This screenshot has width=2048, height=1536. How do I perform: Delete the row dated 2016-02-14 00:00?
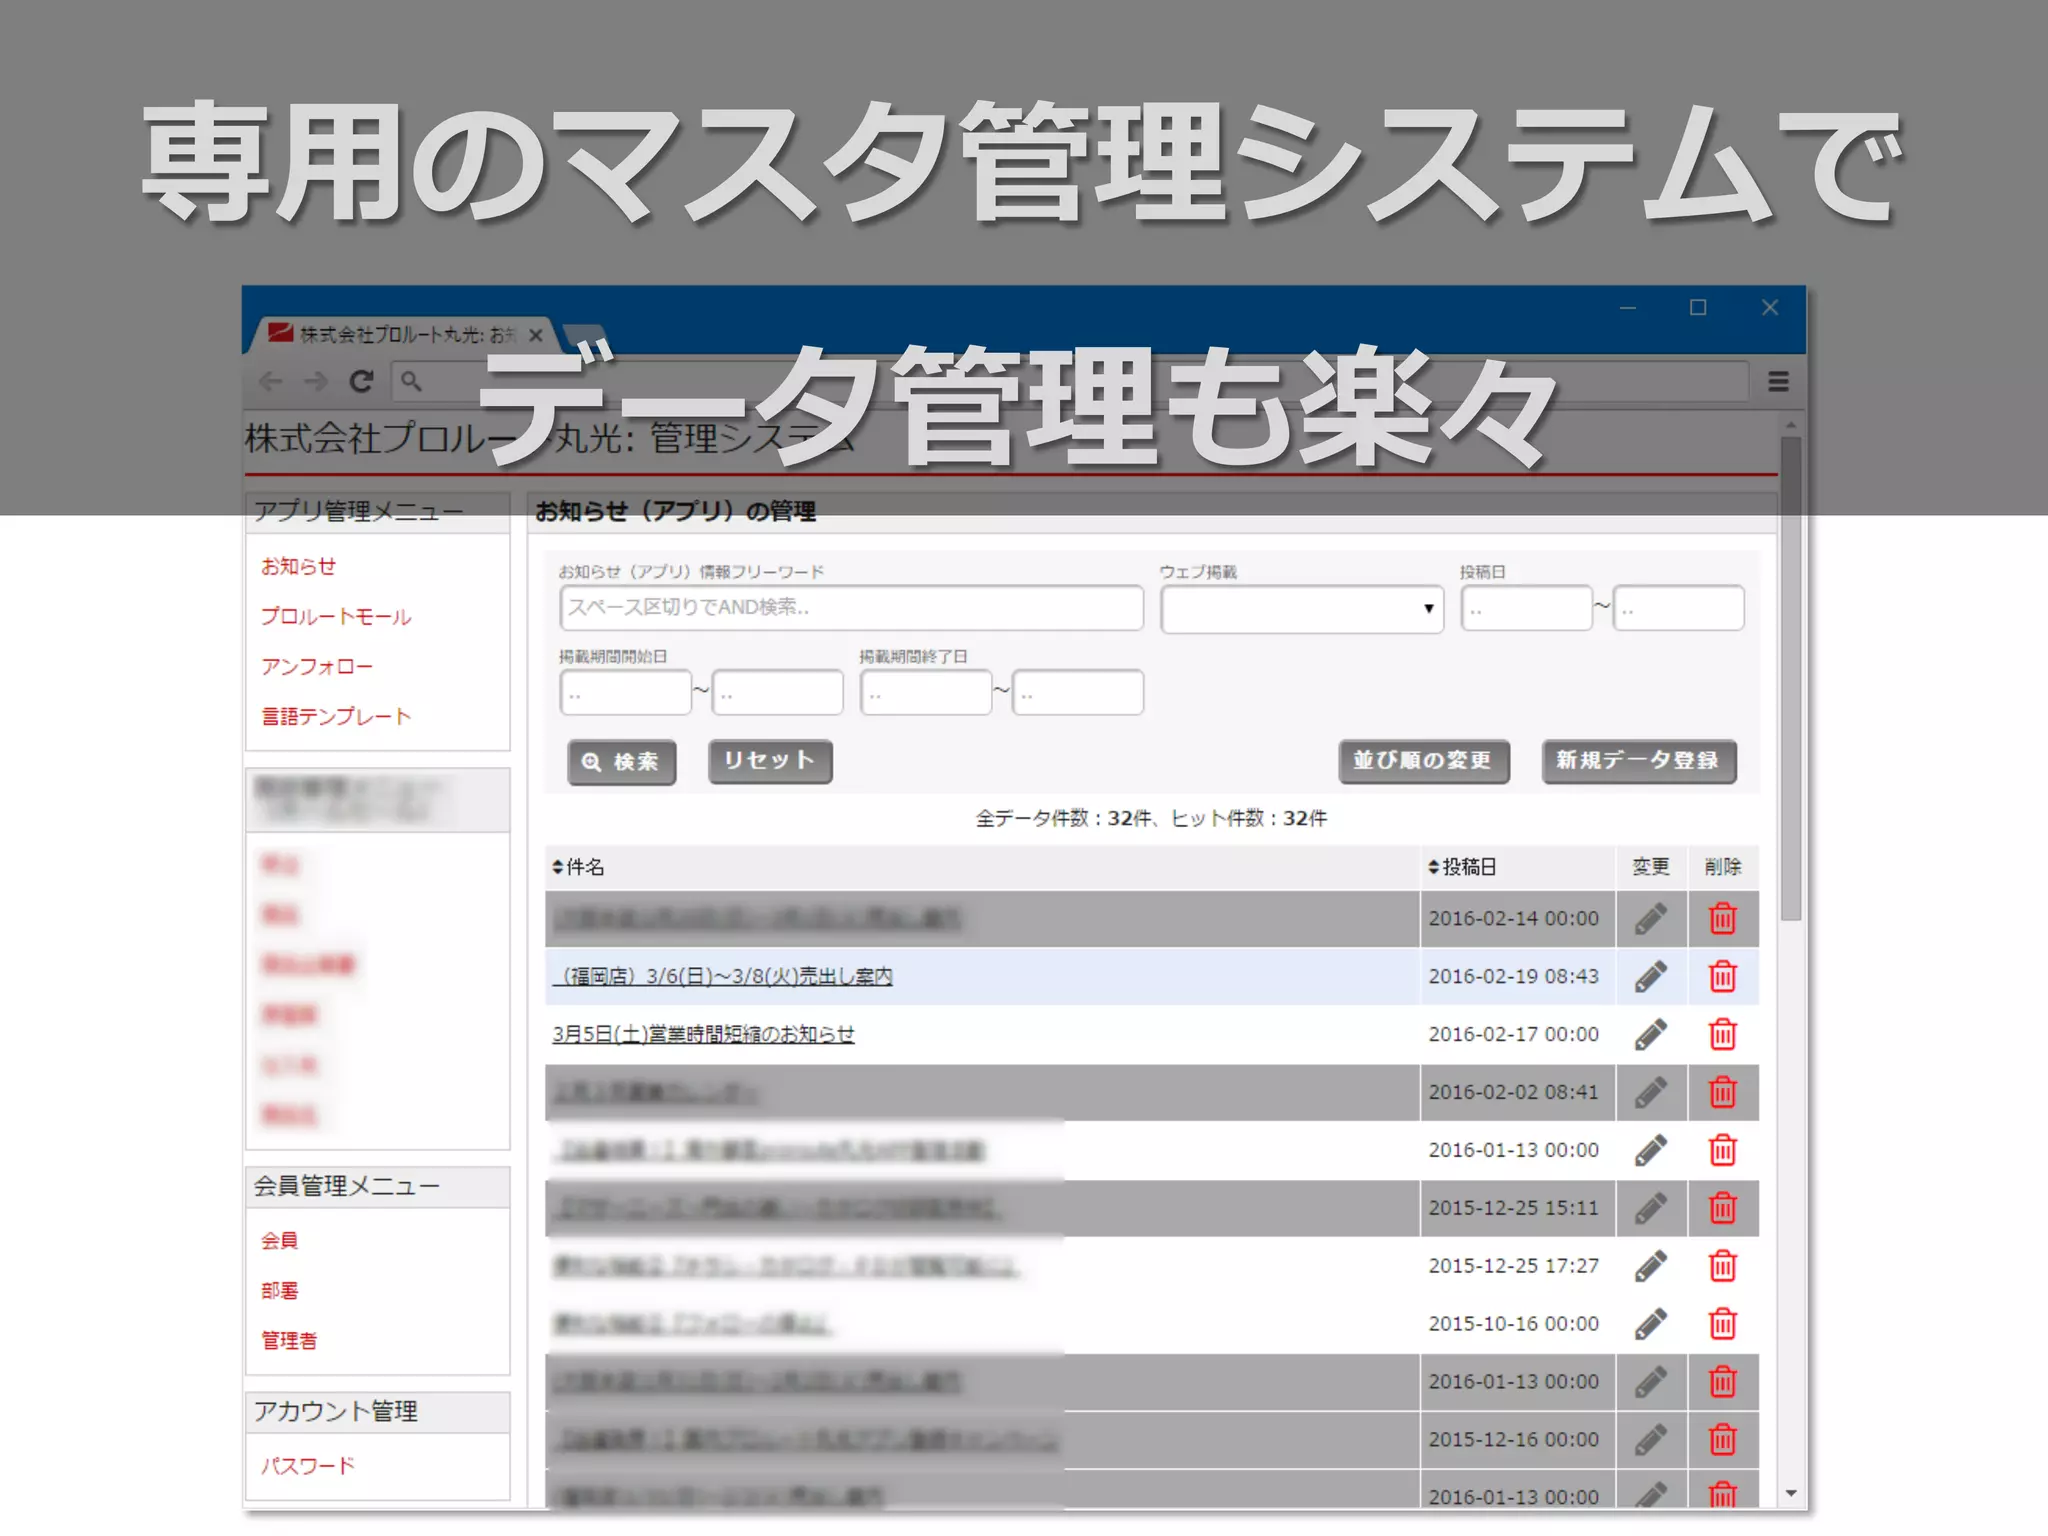(x=1722, y=918)
